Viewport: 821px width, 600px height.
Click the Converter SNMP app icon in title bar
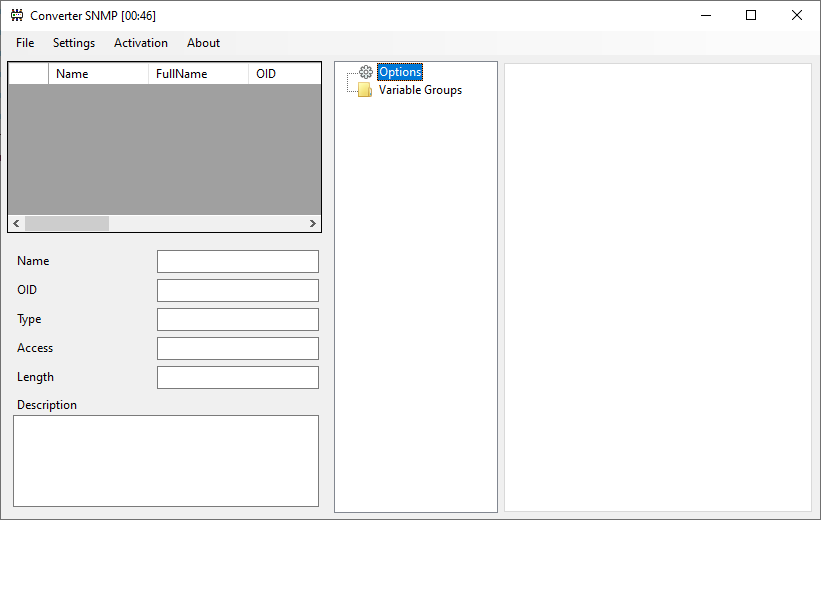pos(17,15)
